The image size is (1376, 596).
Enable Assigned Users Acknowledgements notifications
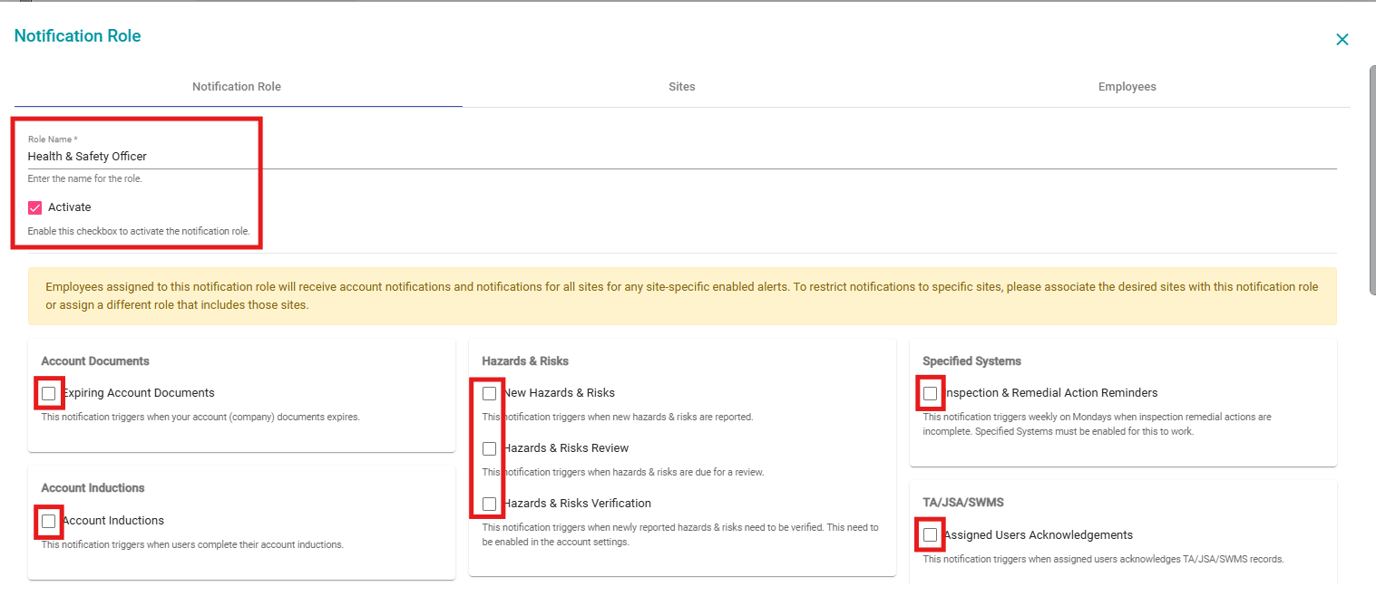(929, 535)
